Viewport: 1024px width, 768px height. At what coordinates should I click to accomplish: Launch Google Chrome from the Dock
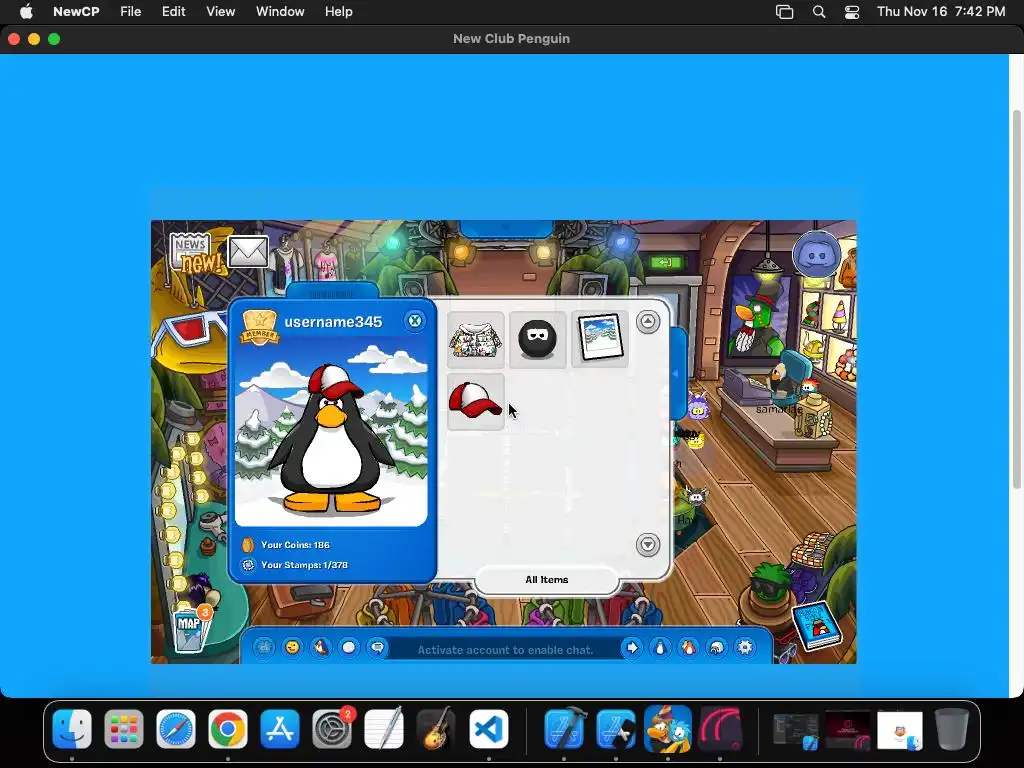[228, 729]
